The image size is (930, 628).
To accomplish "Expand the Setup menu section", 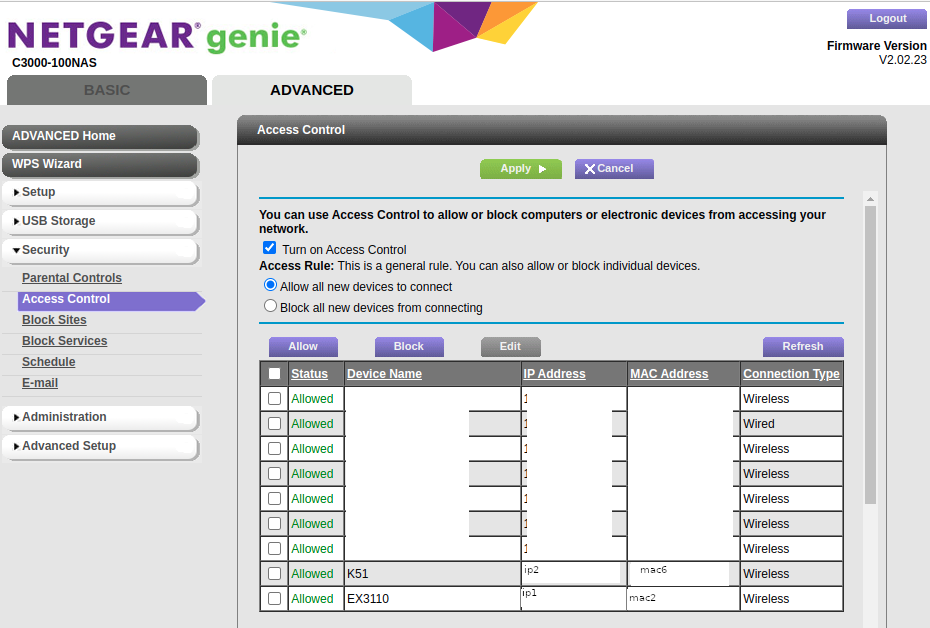I will click(x=100, y=192).
